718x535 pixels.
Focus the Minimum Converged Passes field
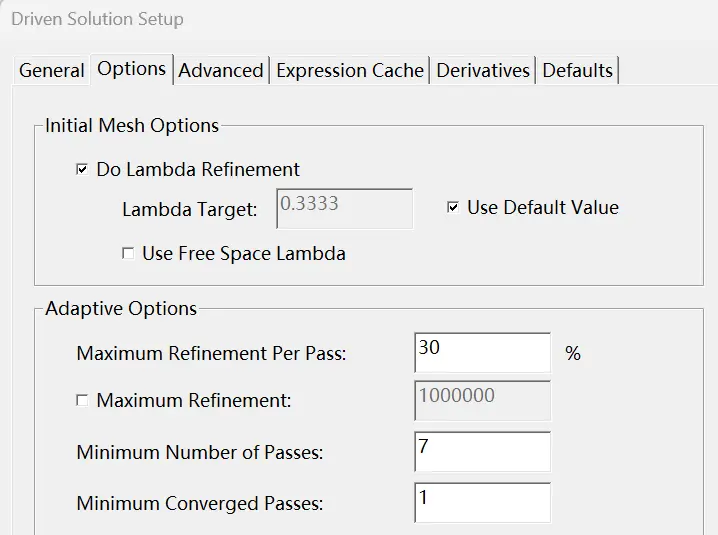[x=483, y=502]
